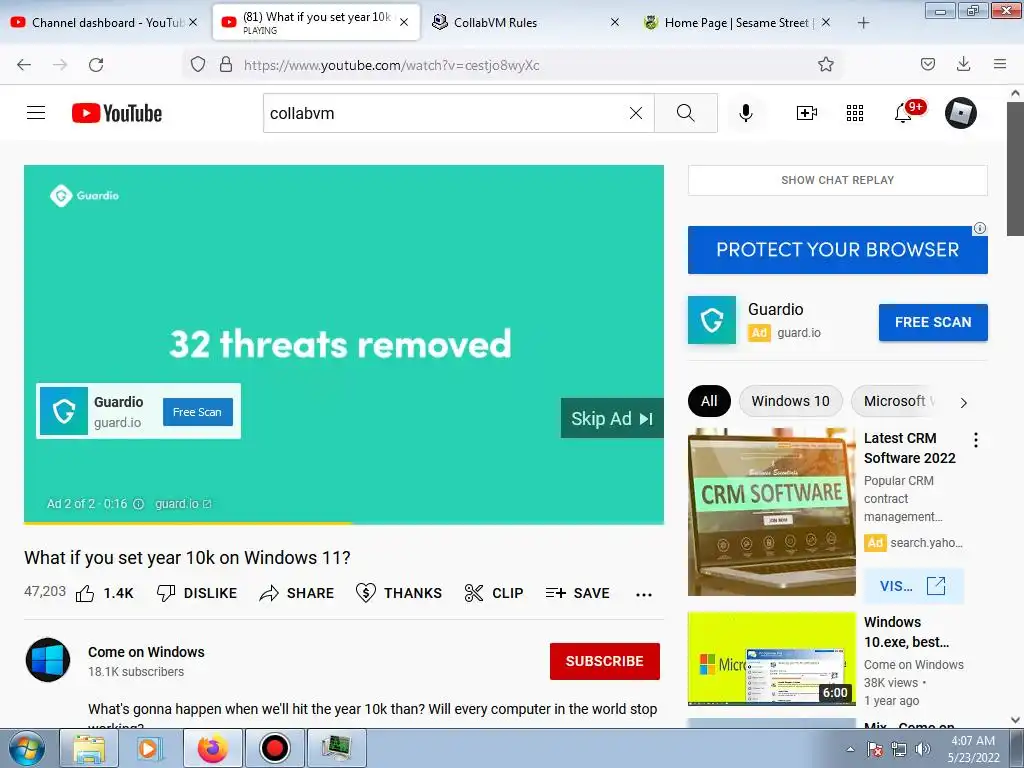Open the notifications bell
The height and width of the screenshot is (768, 1024).
[903, 113]
